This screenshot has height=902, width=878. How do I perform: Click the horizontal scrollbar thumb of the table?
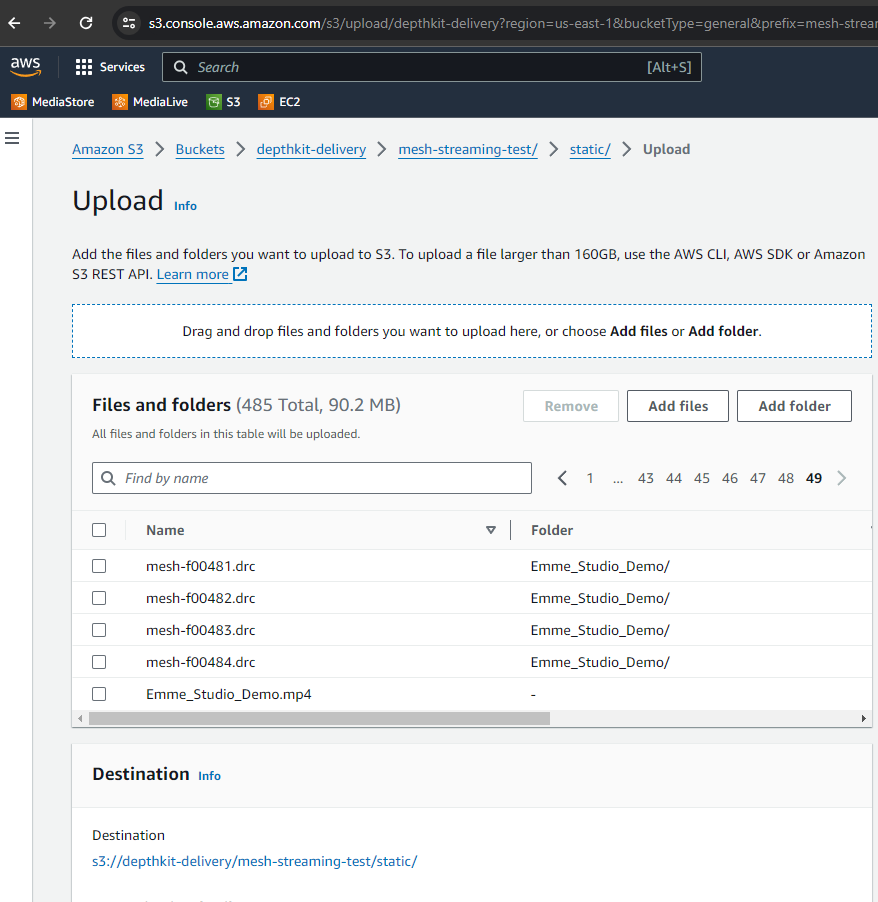pos(319,718)
